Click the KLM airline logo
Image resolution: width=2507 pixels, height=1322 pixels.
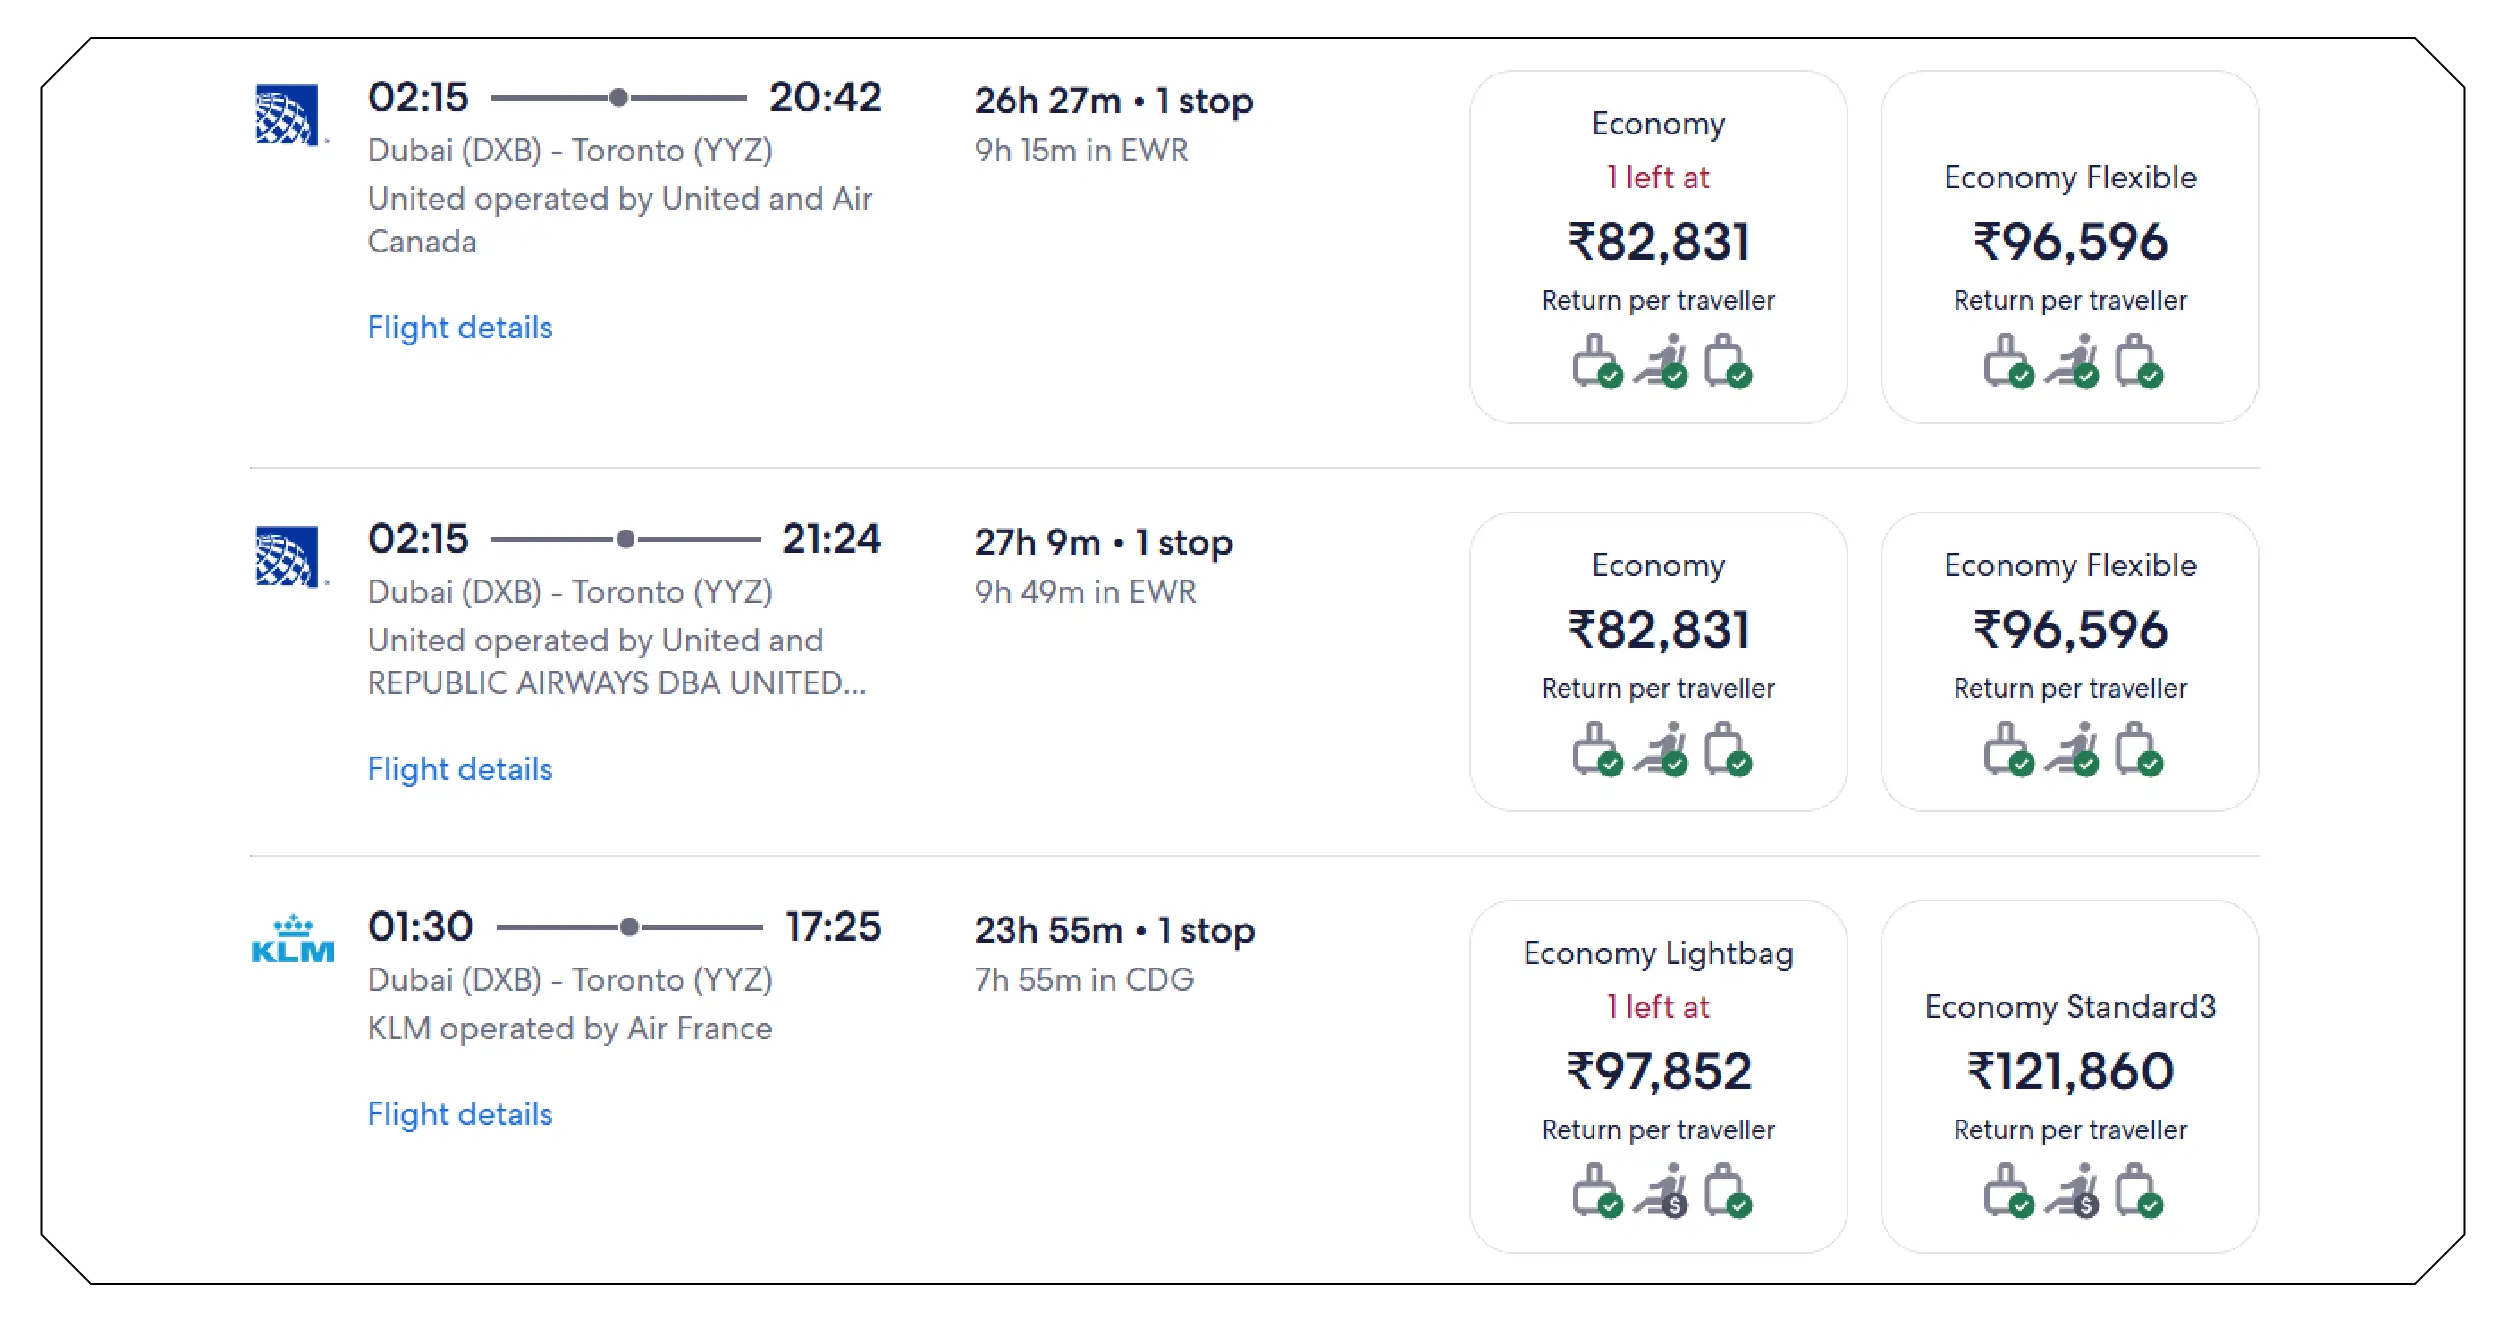pos(292,940)
